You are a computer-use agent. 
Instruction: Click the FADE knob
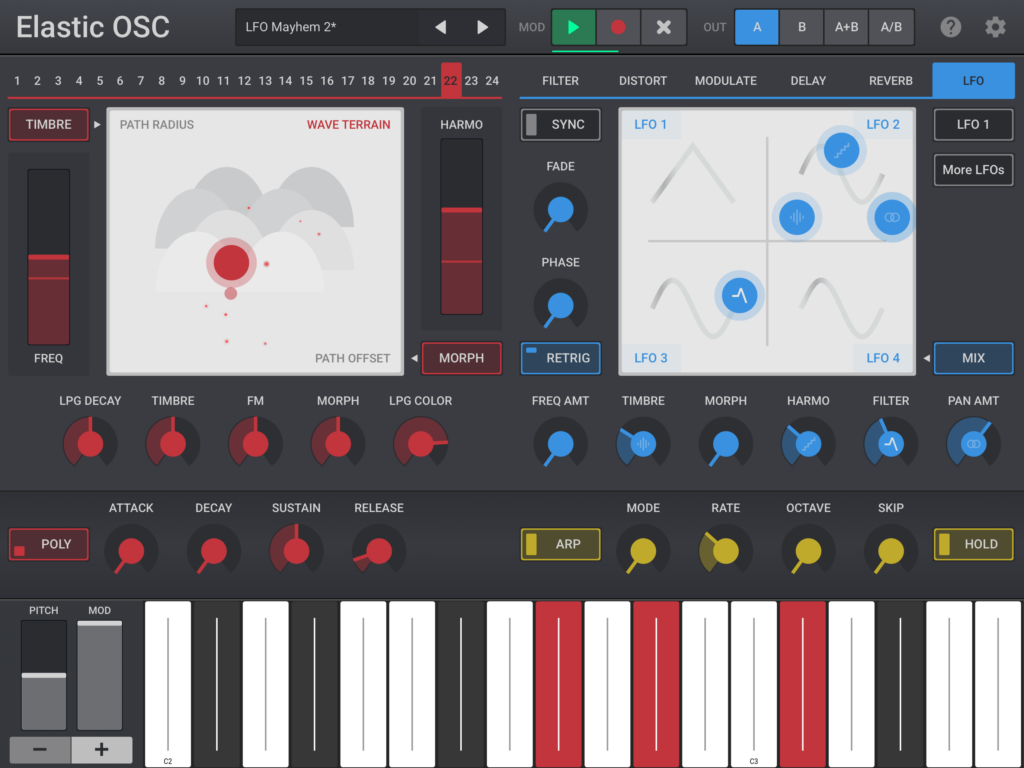pyautogui.click(x=560, y=210)
